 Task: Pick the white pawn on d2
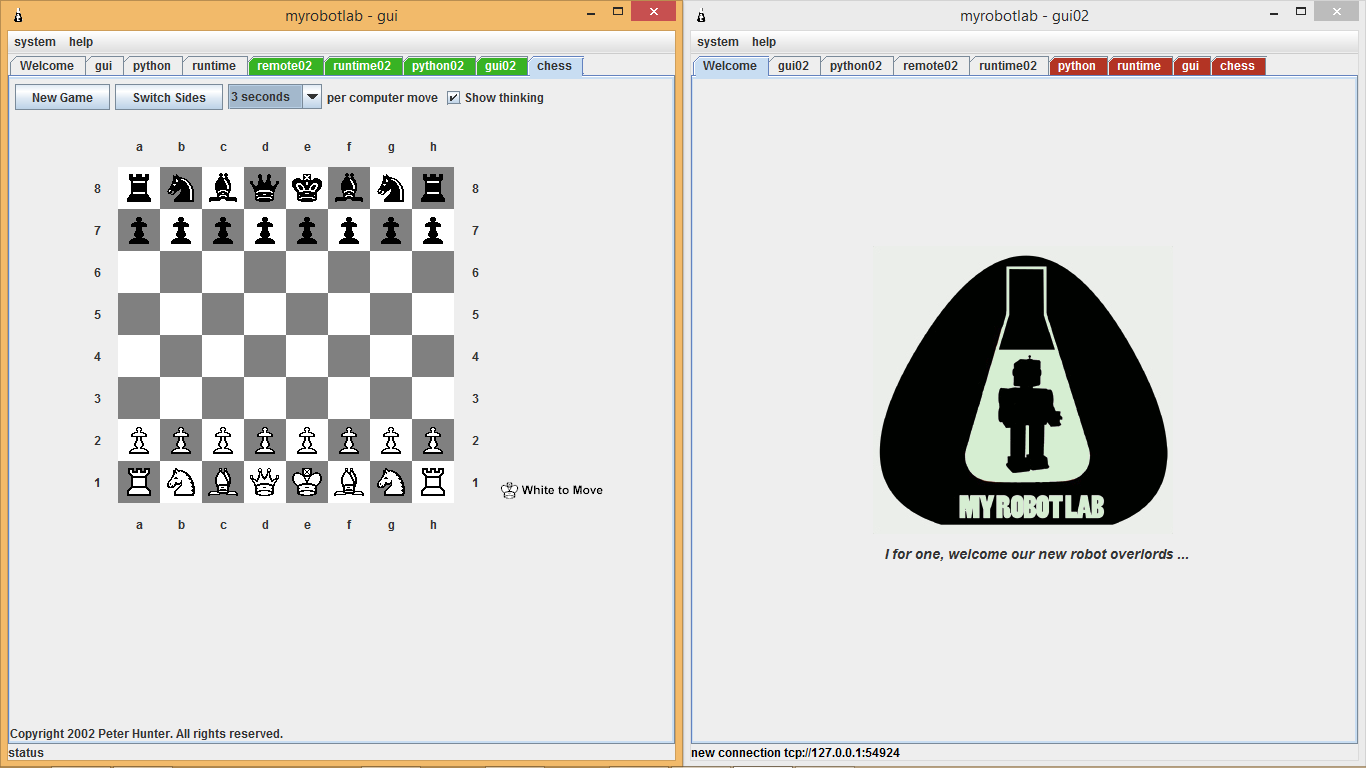[265, 440]
